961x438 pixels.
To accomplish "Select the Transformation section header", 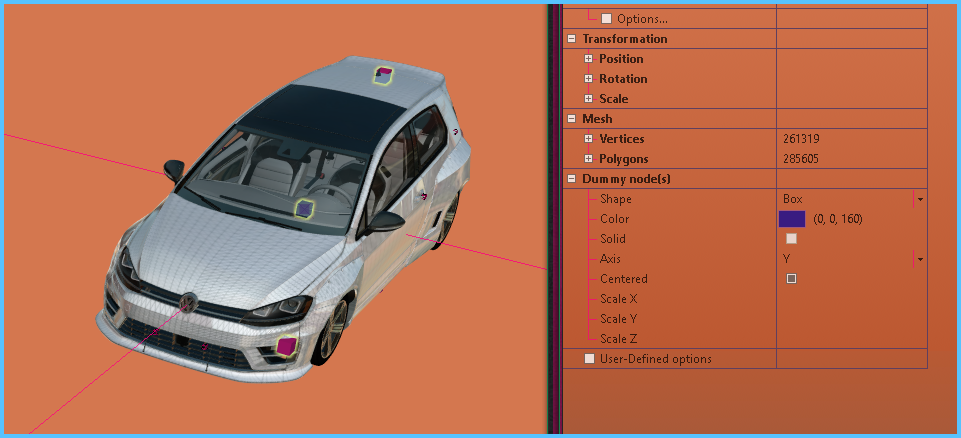I will click(x=625, y=39).
